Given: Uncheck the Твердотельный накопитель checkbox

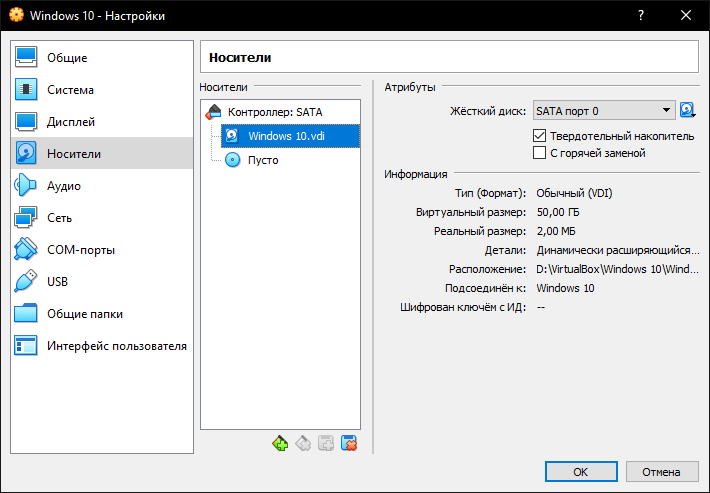Looking at the screenshot, I should (x=539, y=136).
